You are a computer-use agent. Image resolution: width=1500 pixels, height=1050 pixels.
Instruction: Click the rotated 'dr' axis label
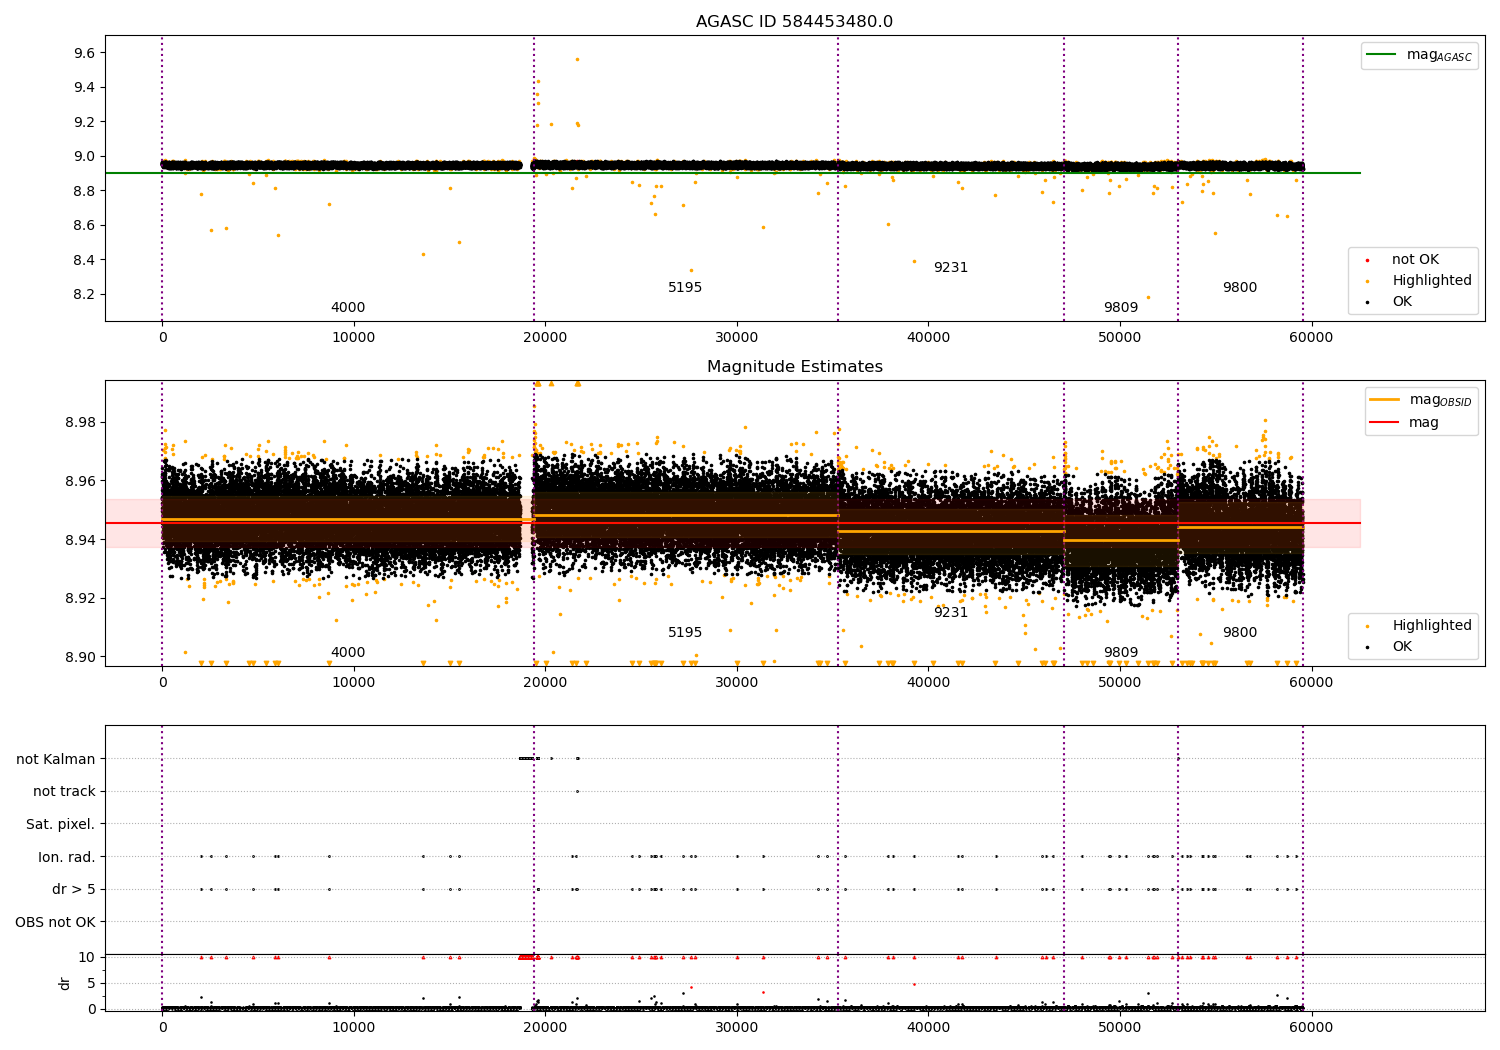point(65,983)
